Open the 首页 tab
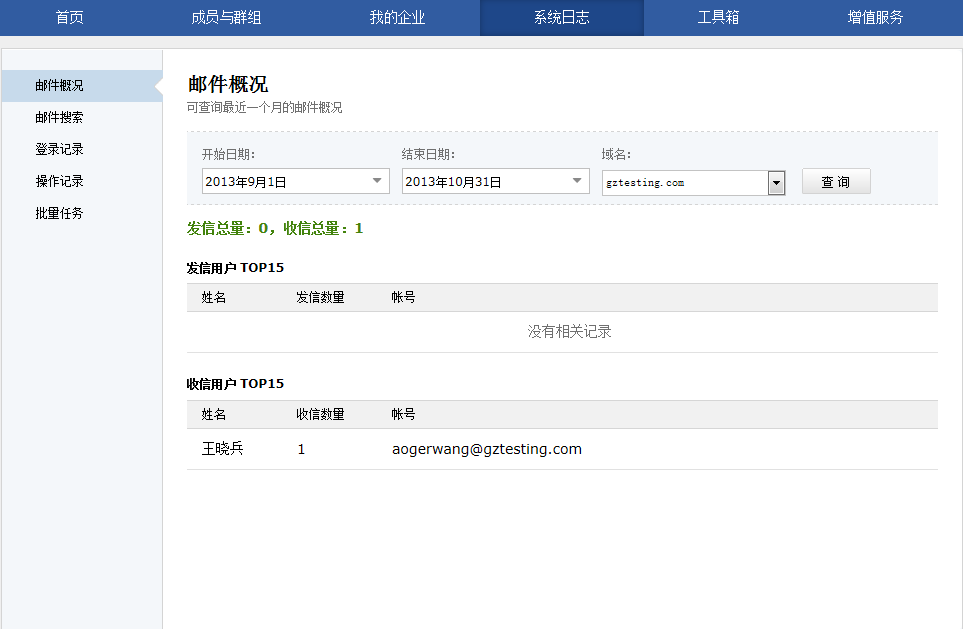Viewport: 963px width, 629px height. click(x=69, y=17)
